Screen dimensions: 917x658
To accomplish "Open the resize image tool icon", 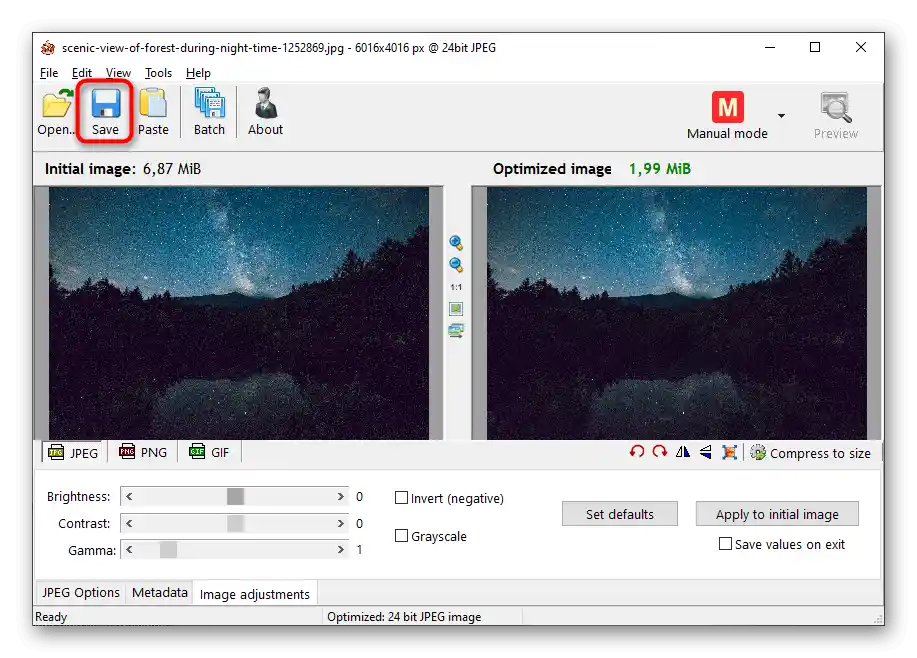I will pyautogui.click(x=729, y=452).
